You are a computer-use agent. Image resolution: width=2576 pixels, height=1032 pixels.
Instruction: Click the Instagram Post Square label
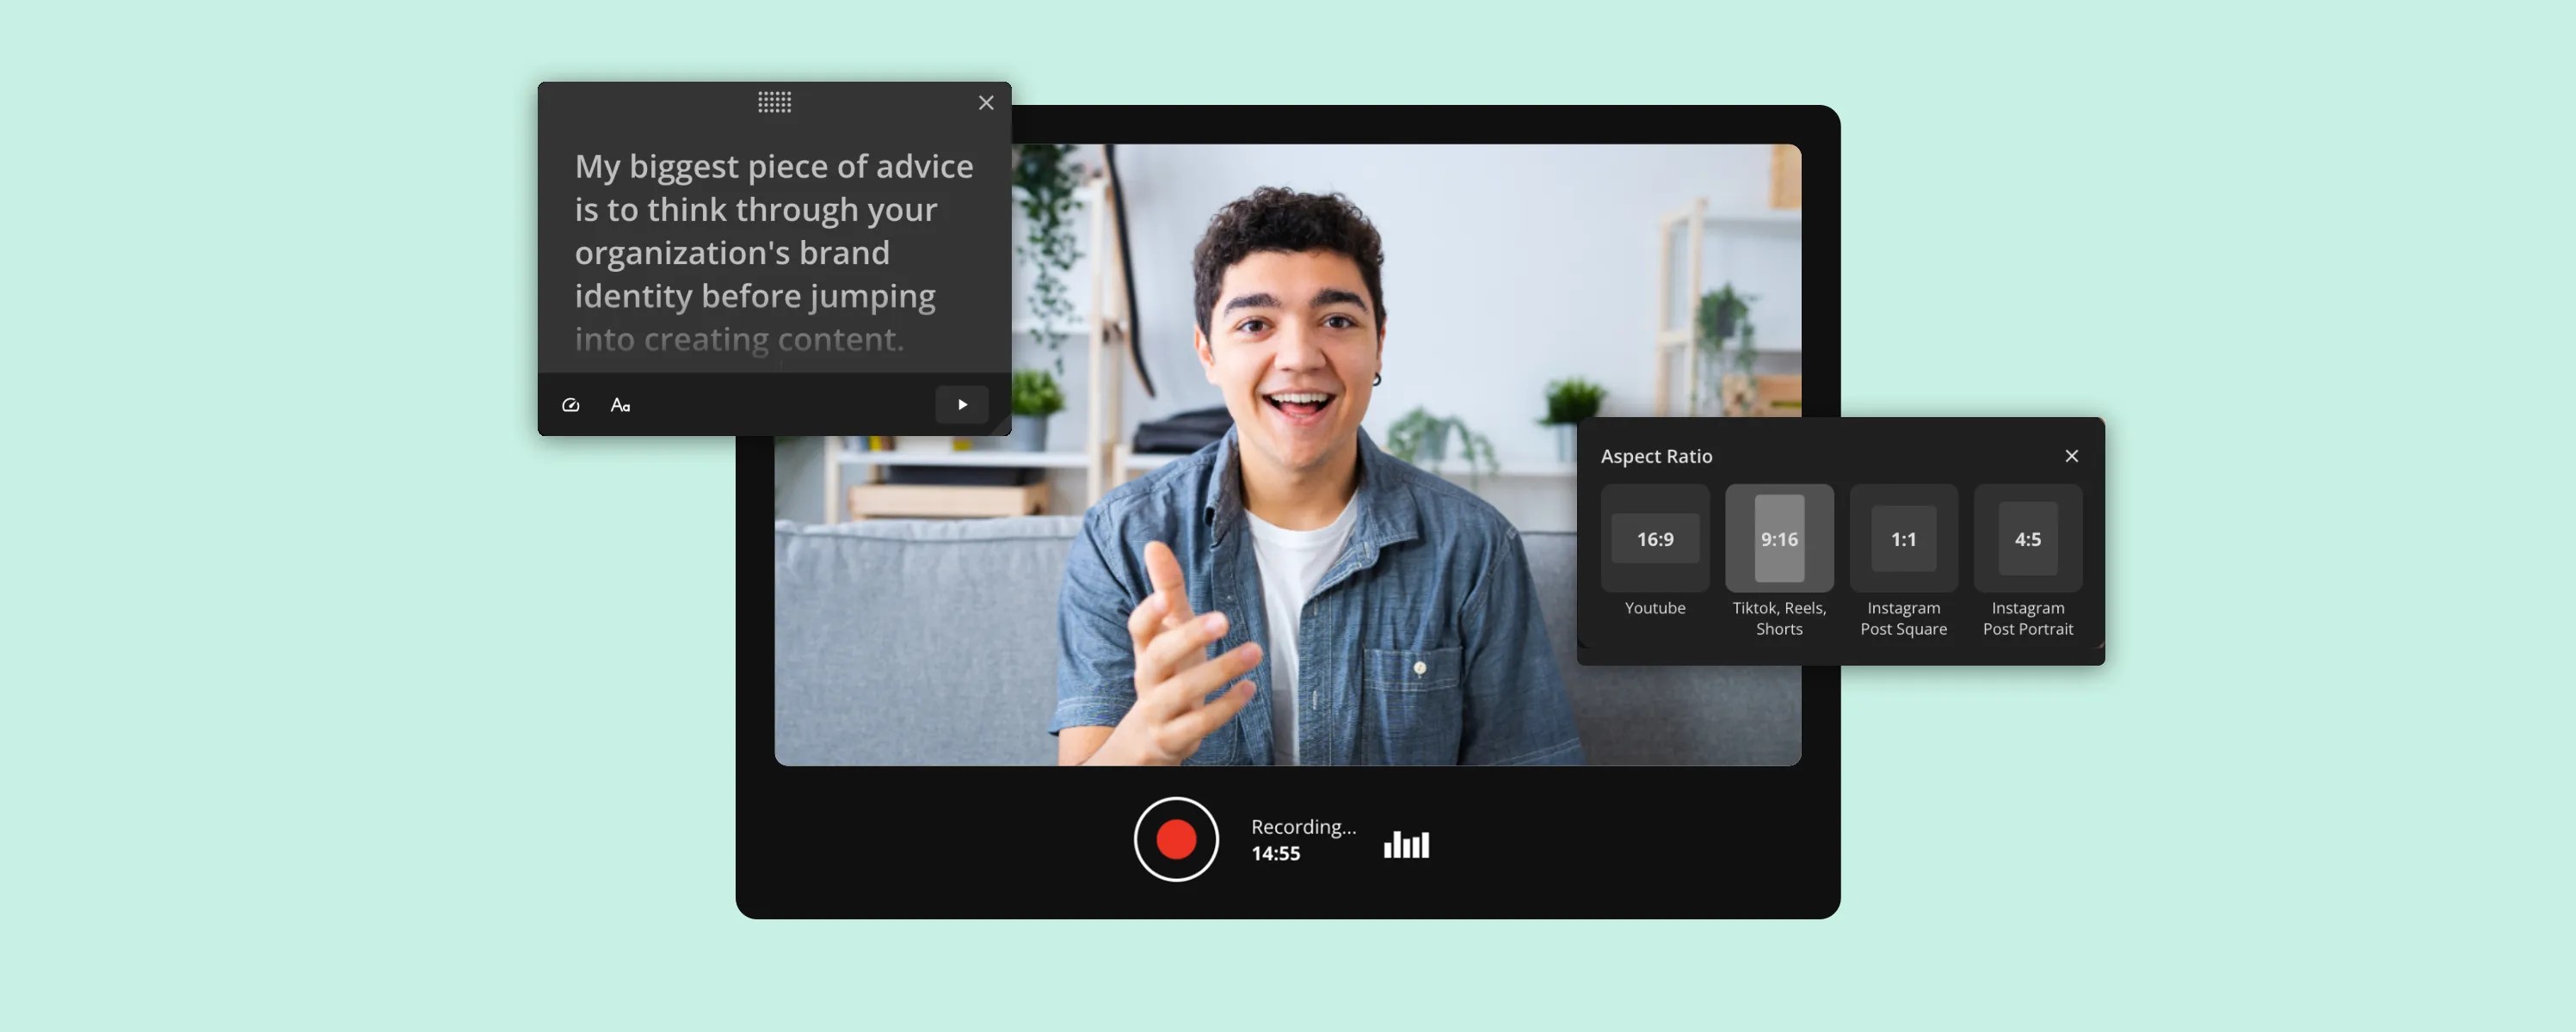coord(1902,618)
